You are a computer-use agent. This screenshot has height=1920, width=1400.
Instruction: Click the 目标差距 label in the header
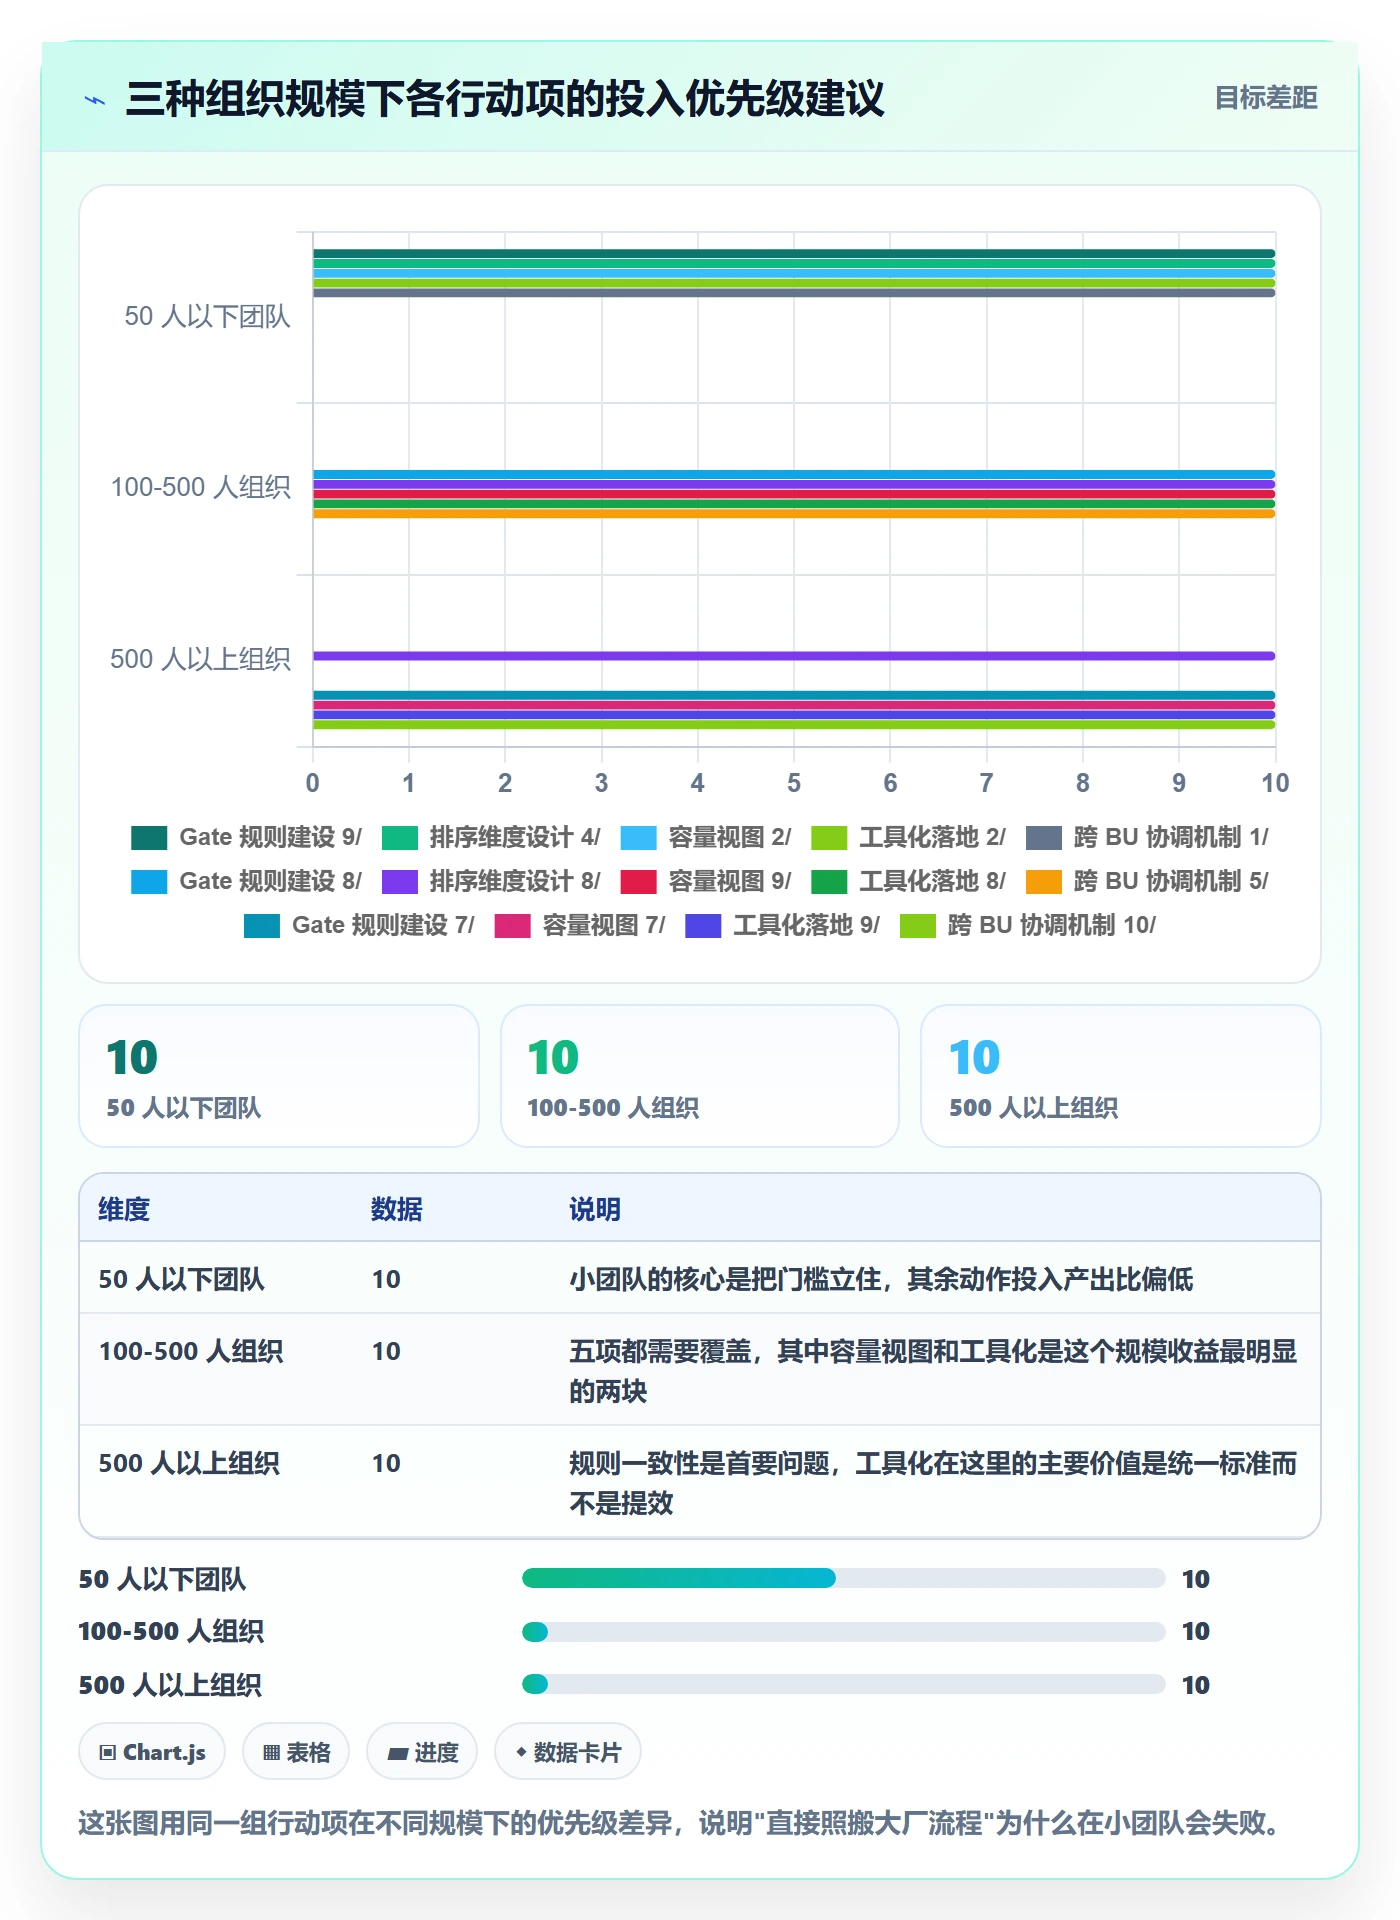[x=1265, y=98]
